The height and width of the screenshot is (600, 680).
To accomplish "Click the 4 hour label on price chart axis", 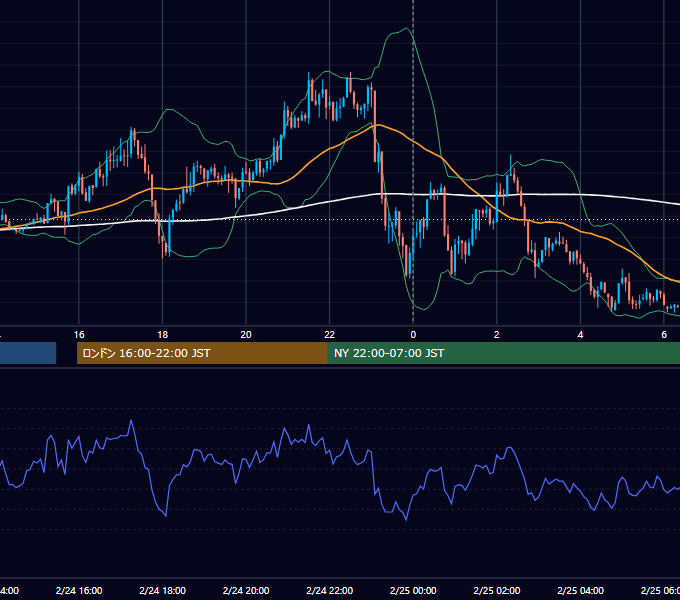I will [x=580, y=335].
